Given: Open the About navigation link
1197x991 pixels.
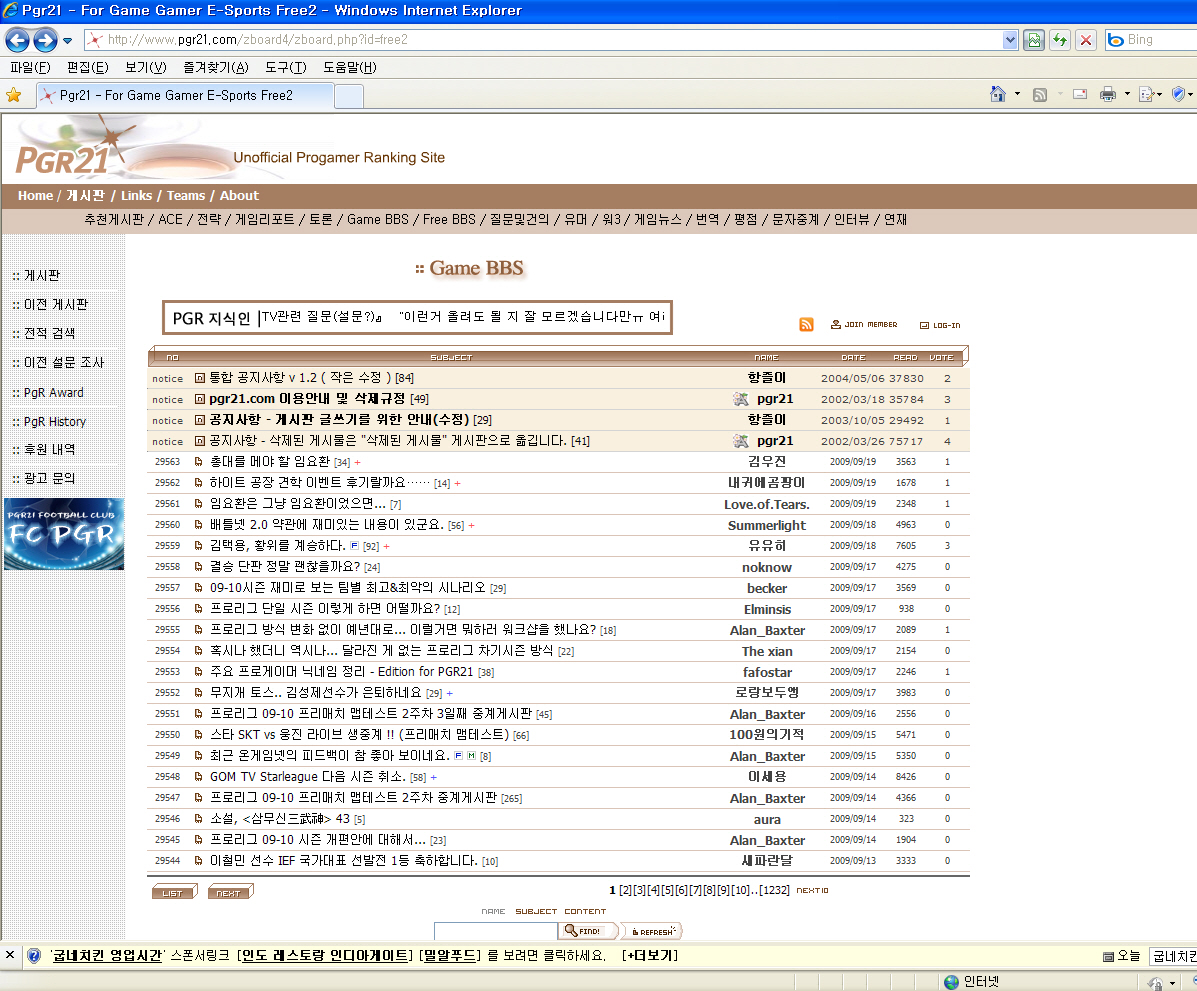Looking at the screenshot, I should (x=239, y=195).
